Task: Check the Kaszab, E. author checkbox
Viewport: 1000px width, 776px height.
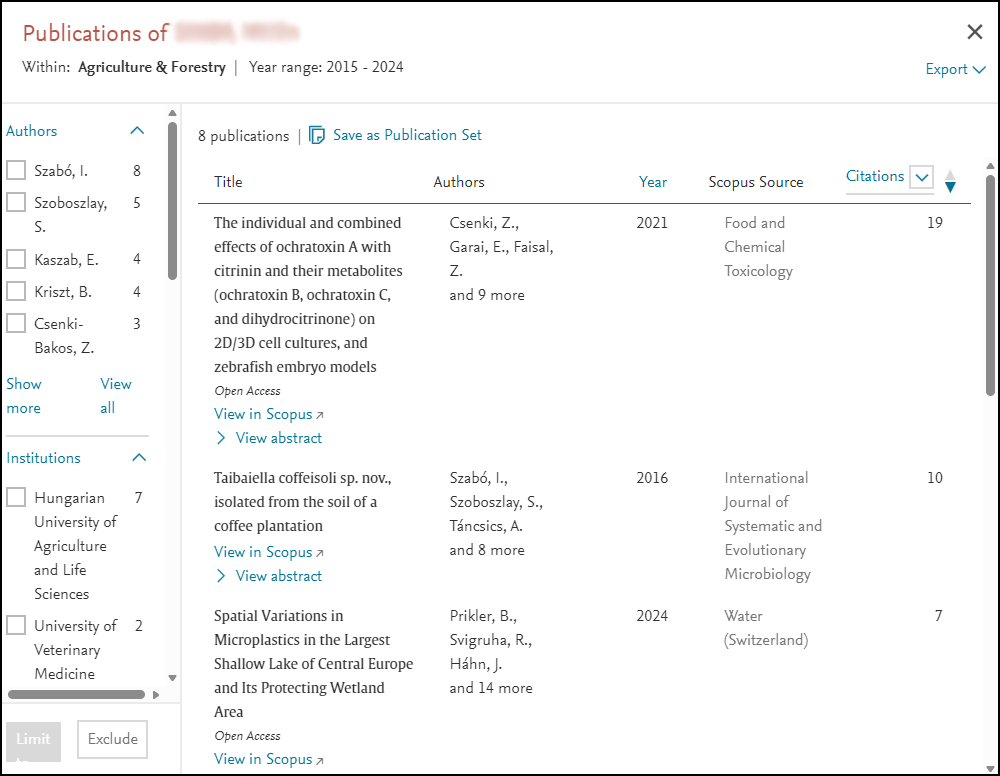Action: 16,259
